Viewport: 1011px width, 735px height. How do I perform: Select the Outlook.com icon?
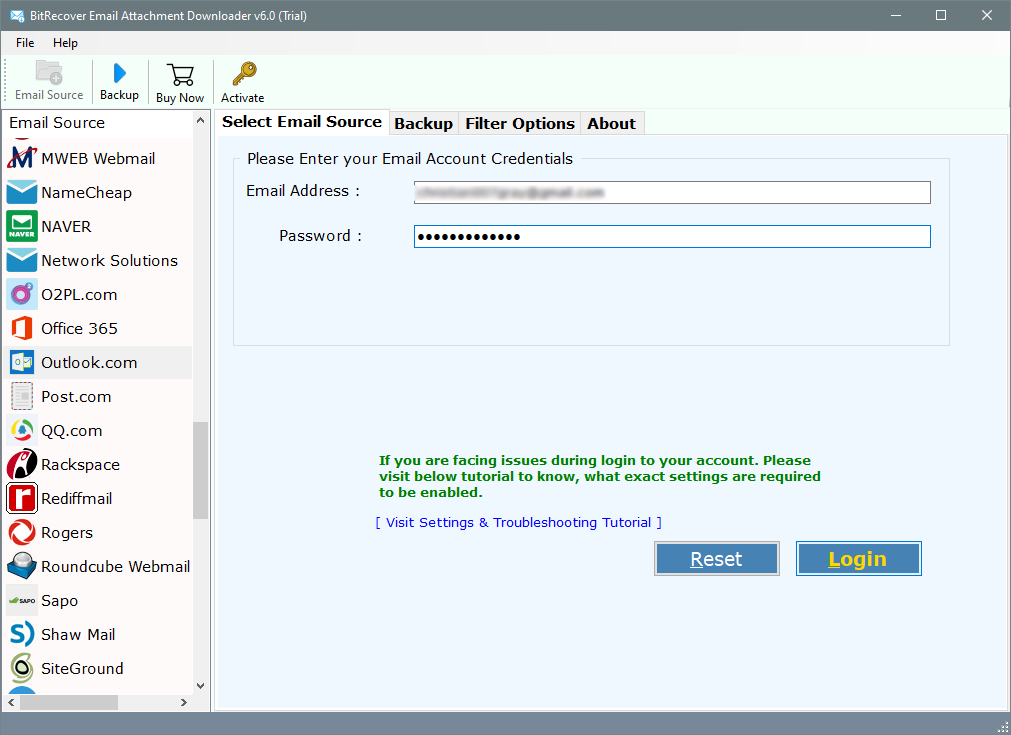tap(22, 362)
